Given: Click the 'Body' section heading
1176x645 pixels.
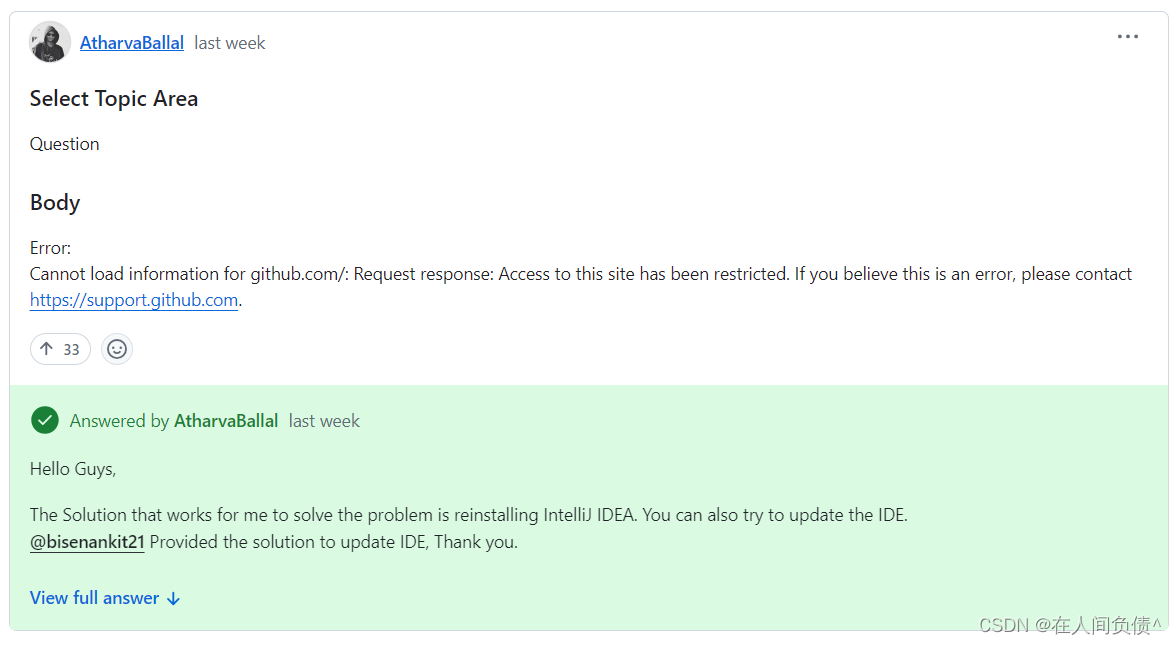Looking at the screenshot, I should [x=55, y=202].
